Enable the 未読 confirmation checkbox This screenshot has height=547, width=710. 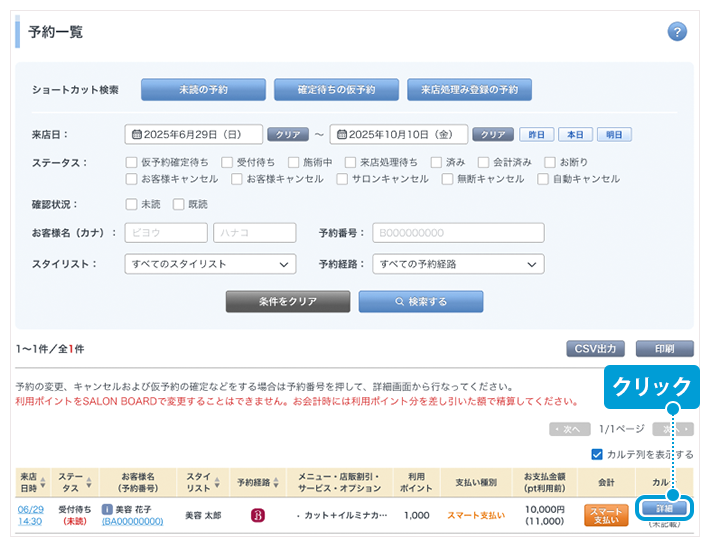pos(132,204)
